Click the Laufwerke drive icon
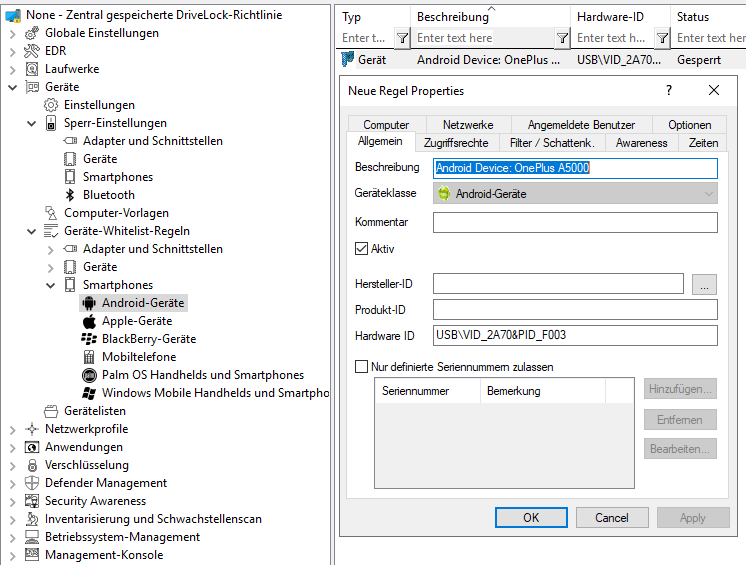 32,69
